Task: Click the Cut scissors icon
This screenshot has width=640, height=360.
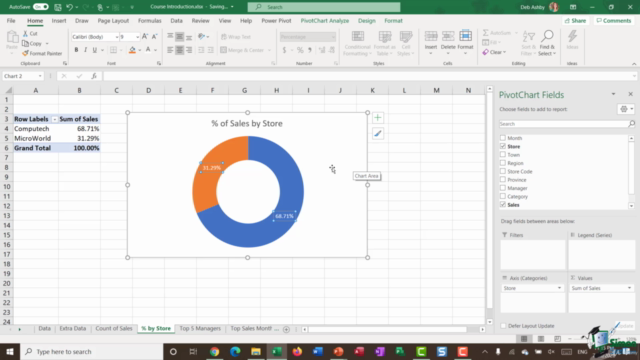Action: pyautogui.click(x=26, y=33)
